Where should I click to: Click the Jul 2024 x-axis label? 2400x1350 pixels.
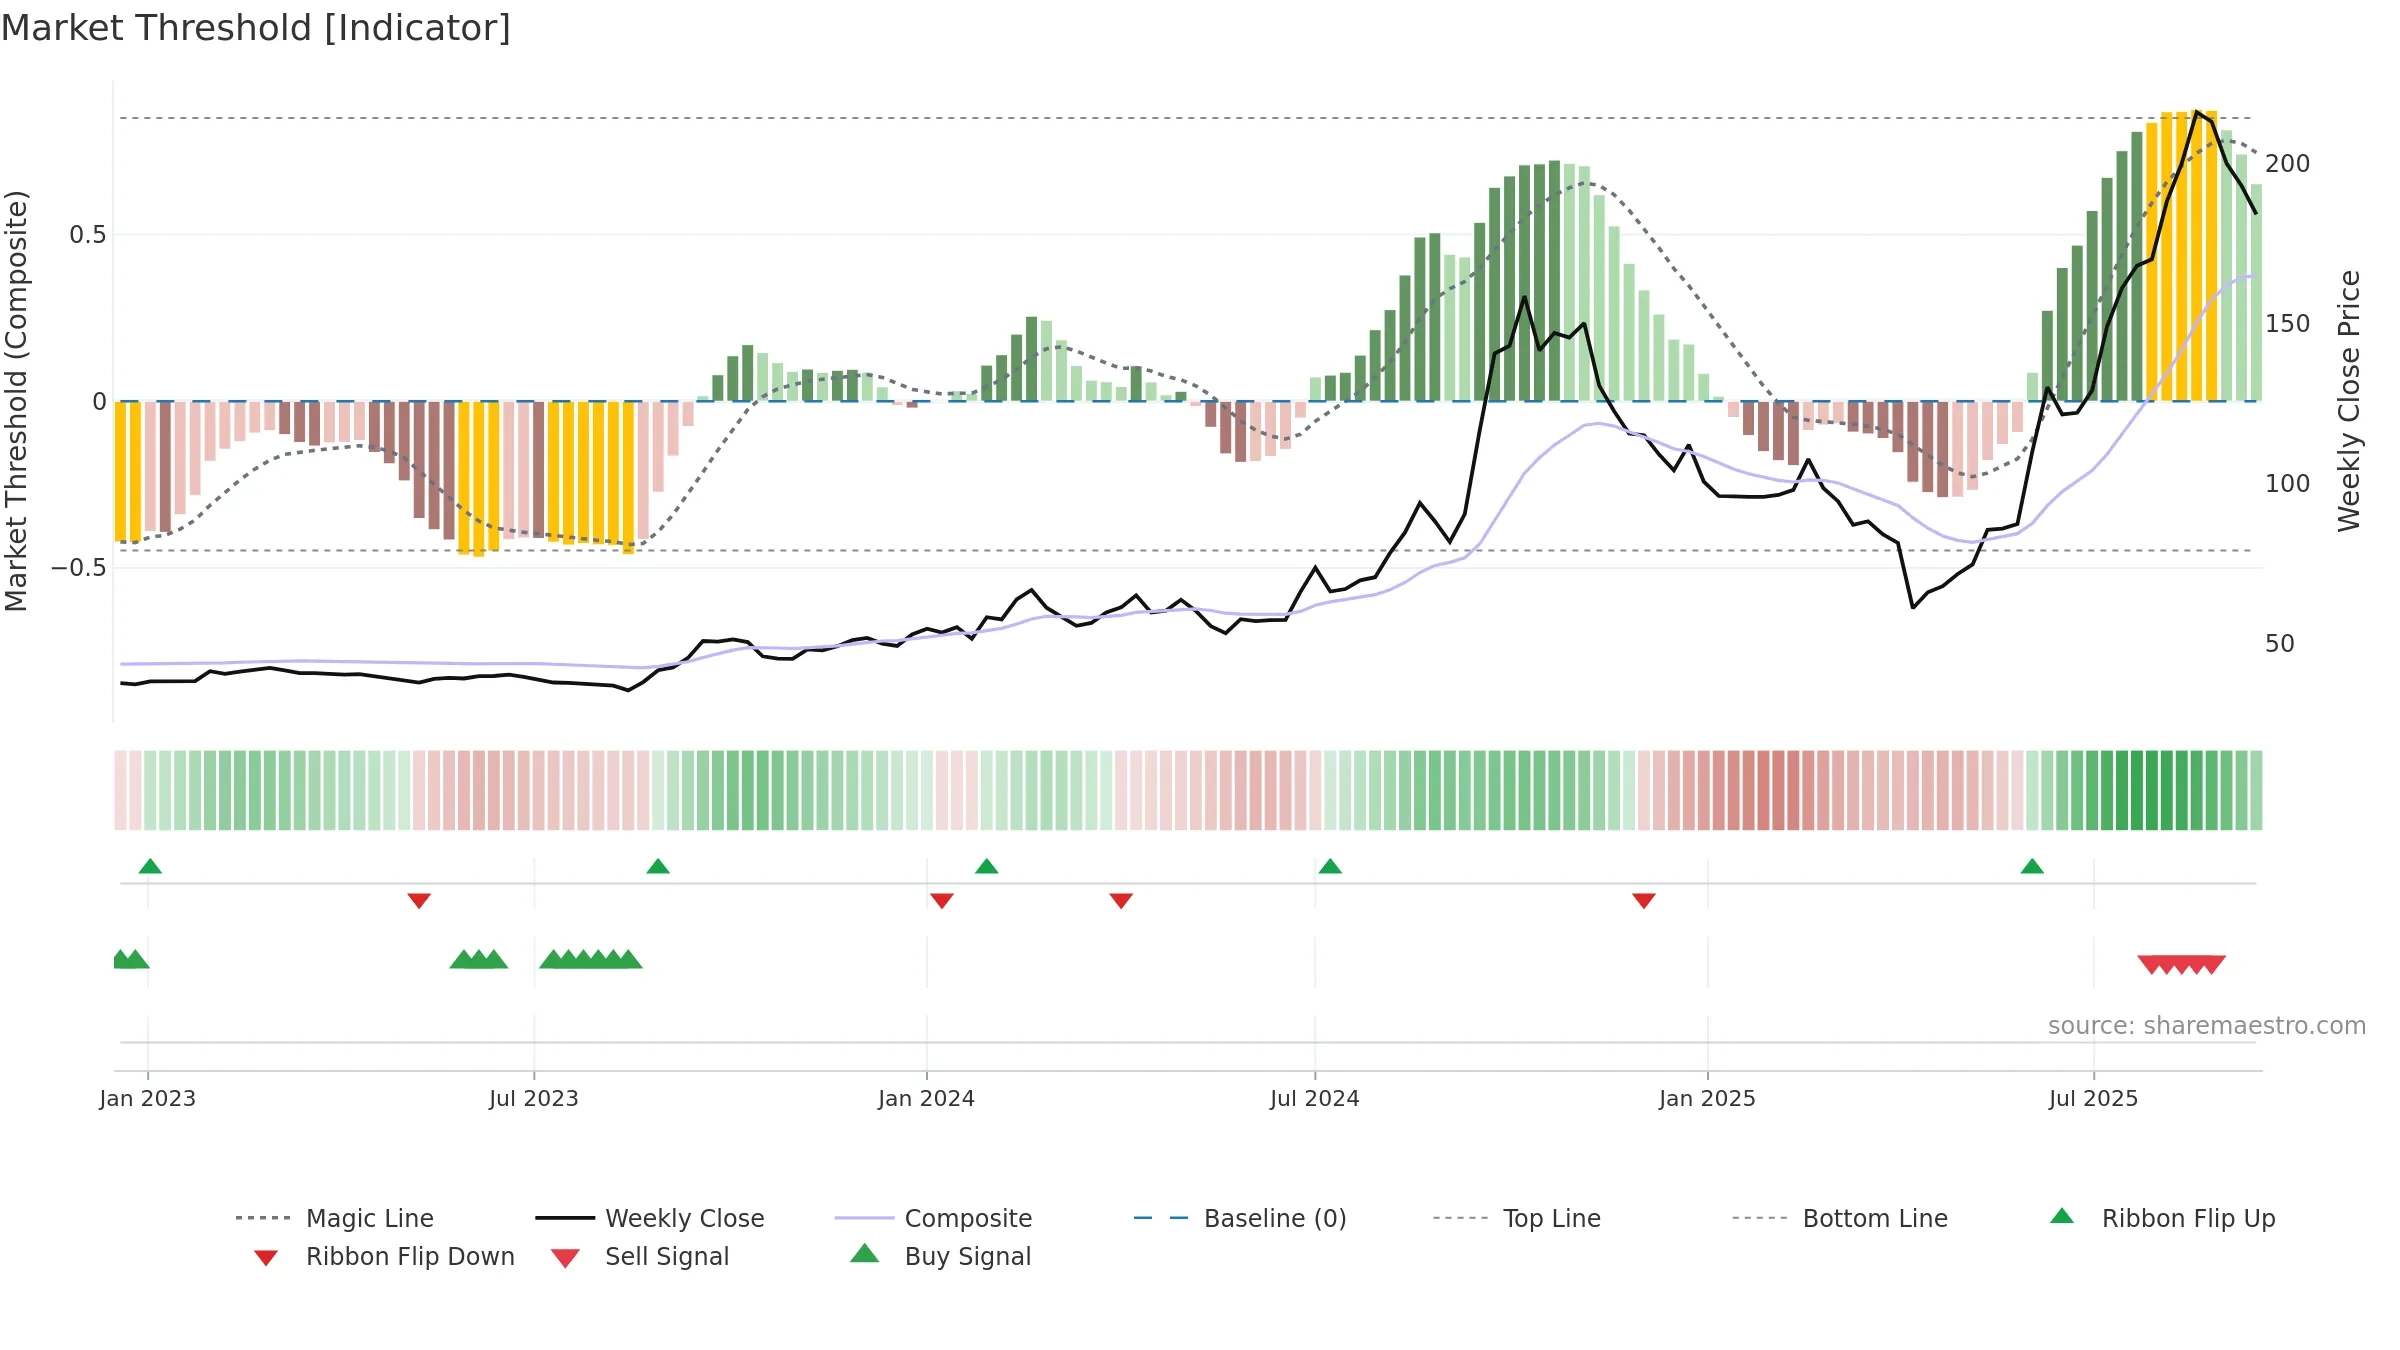tap(1315, 1098)
